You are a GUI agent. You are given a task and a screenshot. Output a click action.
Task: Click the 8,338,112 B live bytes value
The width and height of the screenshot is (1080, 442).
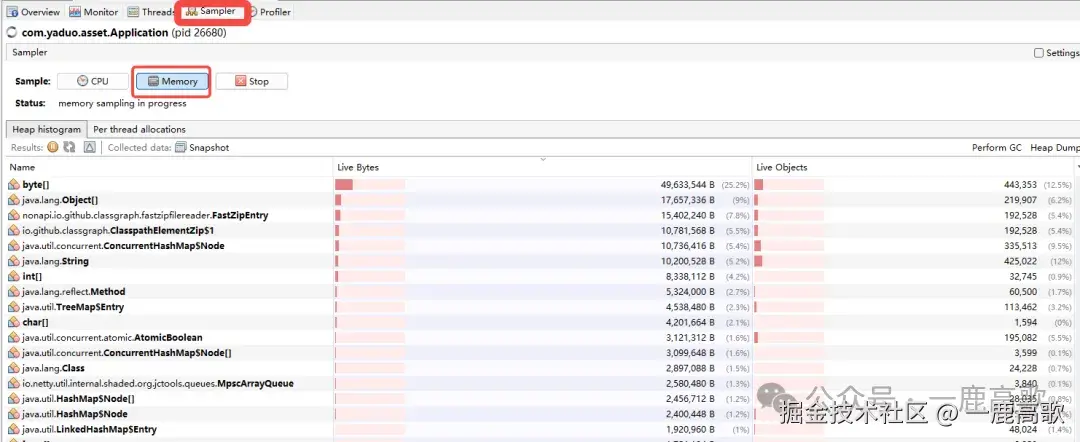click(x=689, y=276)
